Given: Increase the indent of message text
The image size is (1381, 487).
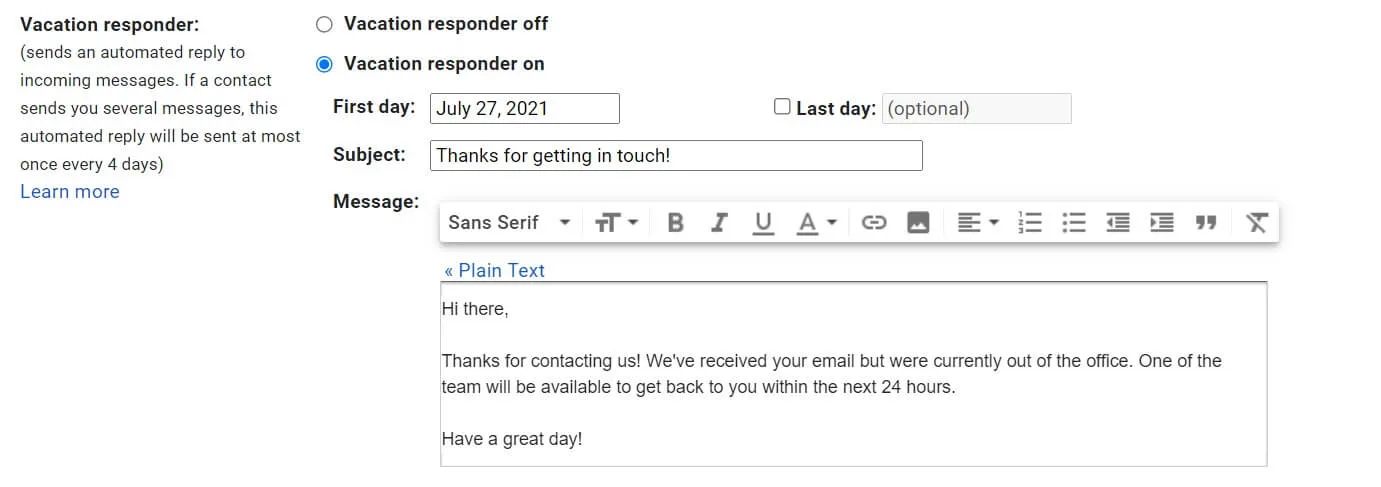Looking at the screenshot, I should [x=1162, y=223].
